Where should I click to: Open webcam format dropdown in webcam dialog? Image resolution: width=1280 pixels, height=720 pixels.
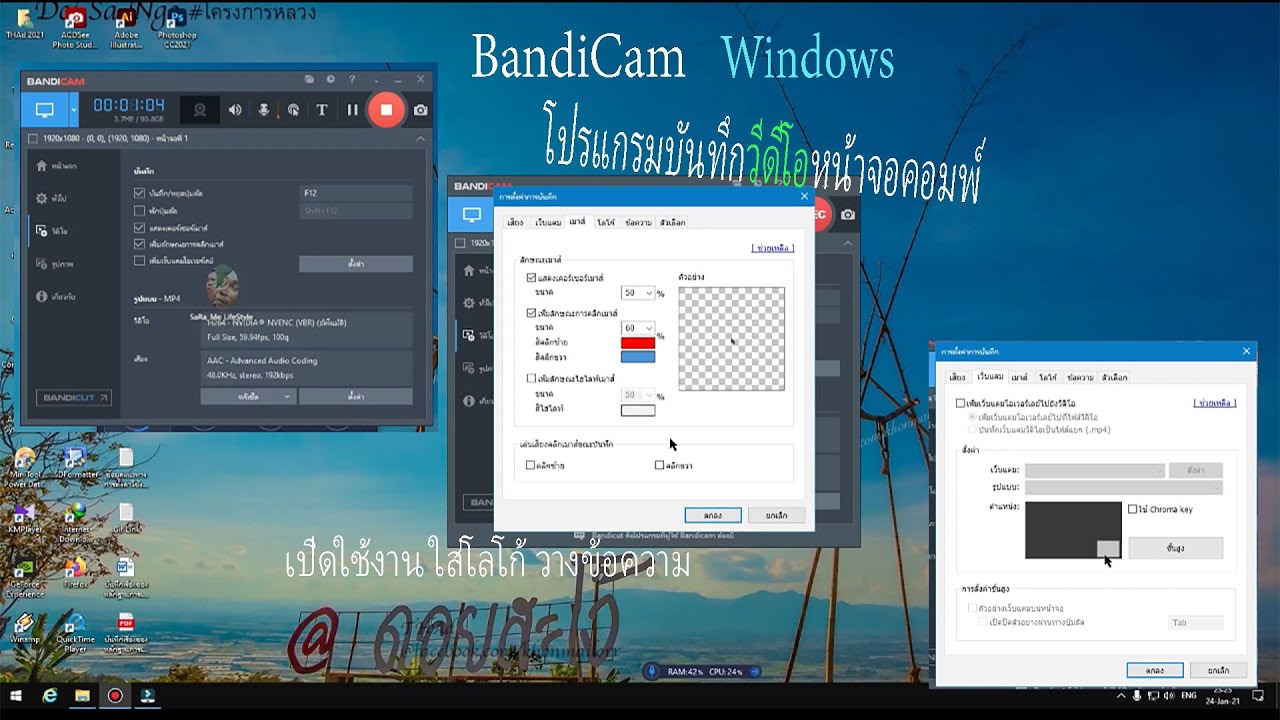tap(1123, 487)
